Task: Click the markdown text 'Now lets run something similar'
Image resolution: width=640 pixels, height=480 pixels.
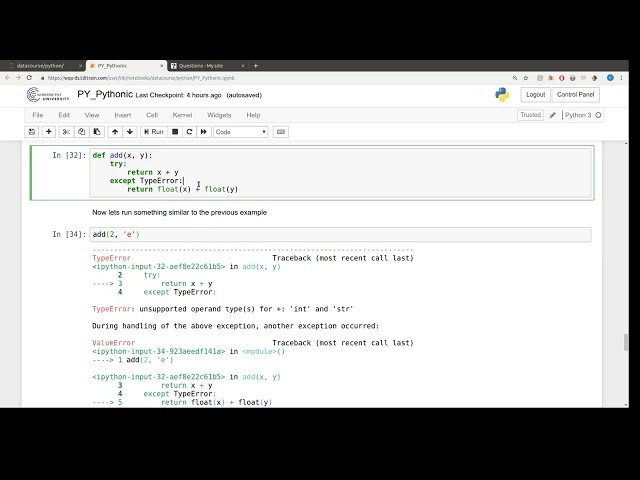Action: coord(180,212)
